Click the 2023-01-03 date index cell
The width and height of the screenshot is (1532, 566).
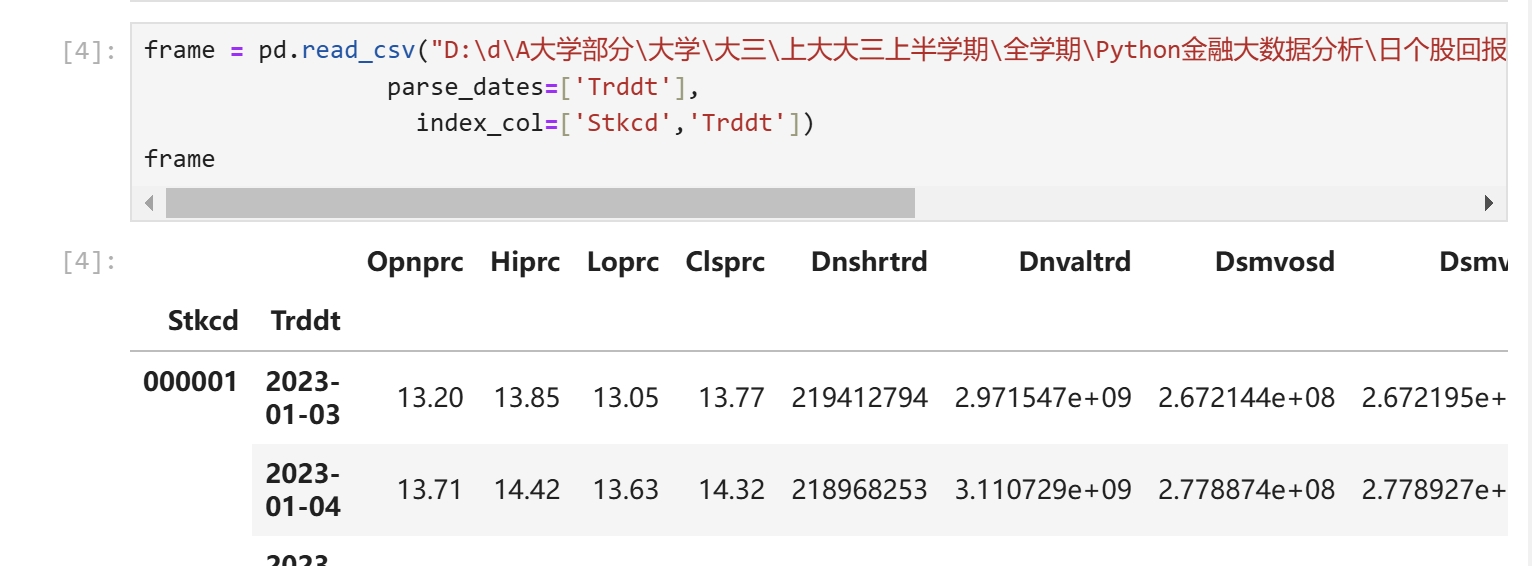[303, 398]
